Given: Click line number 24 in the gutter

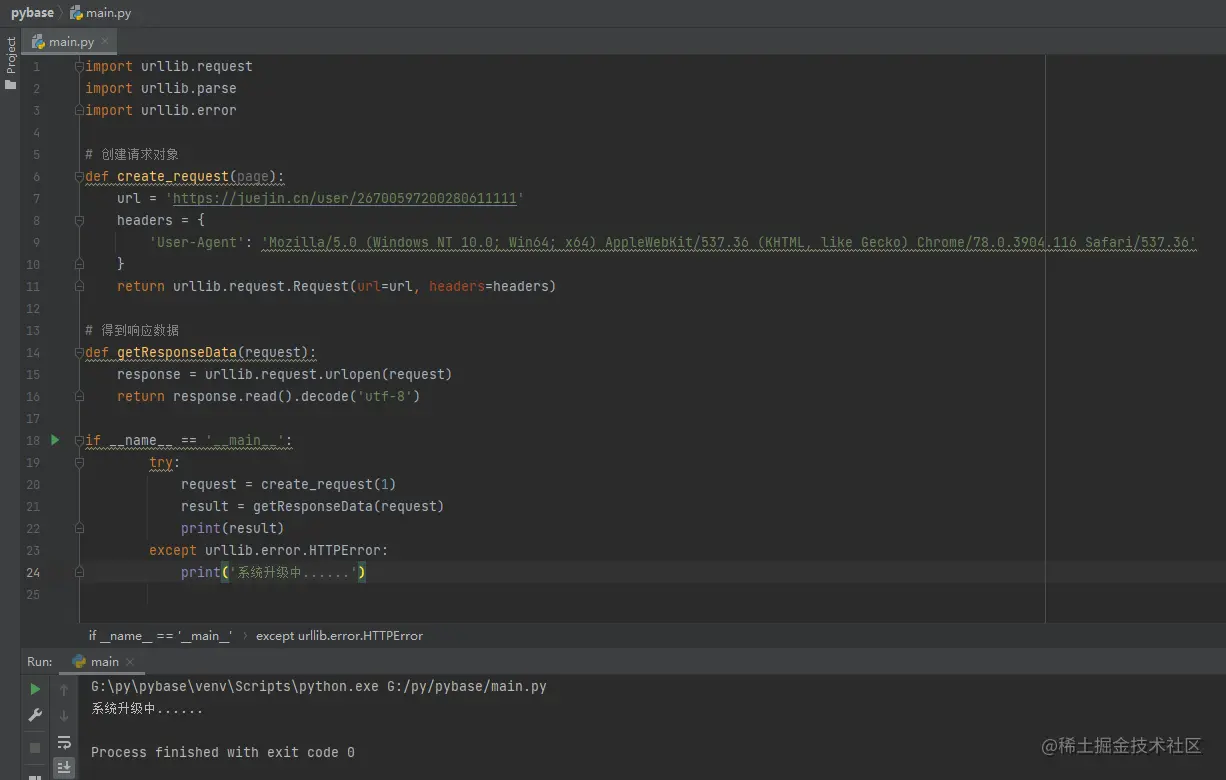Looking at the screenshot, I should coord(34,572).
